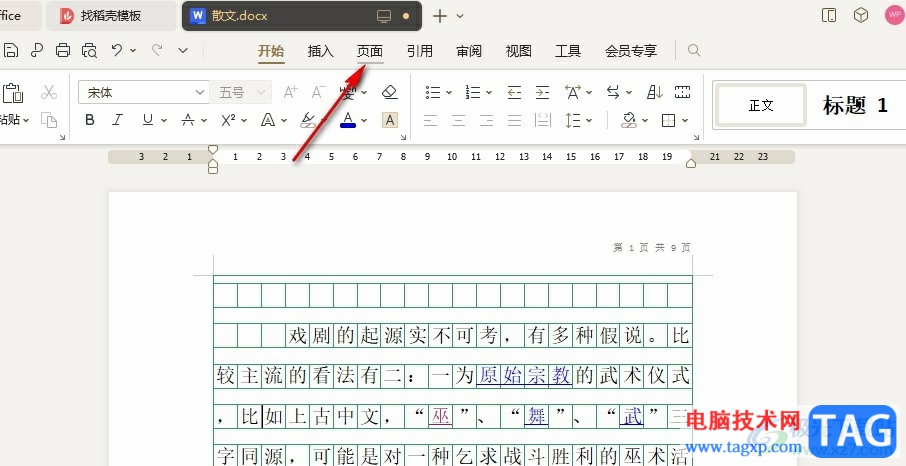This screenshot has height=466, width=906.
Task: Open the 五号 font size dropdown
Action: pos(241,93)
